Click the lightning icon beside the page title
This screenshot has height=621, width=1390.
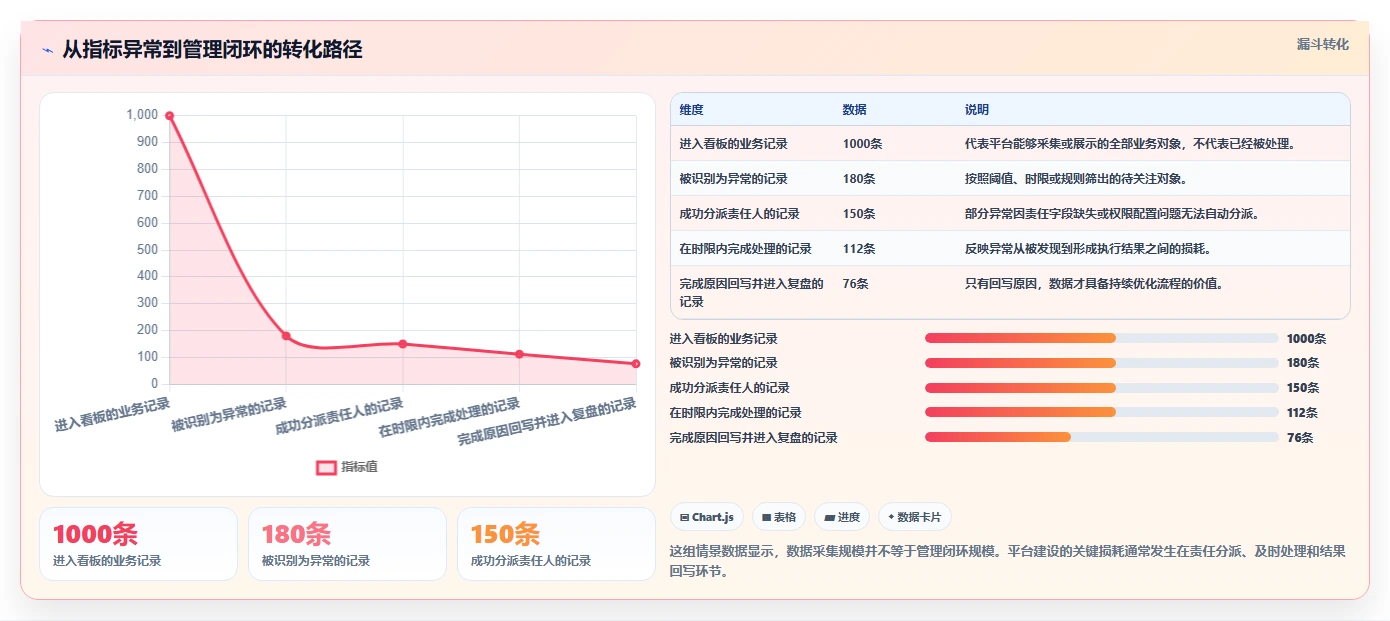47,50
